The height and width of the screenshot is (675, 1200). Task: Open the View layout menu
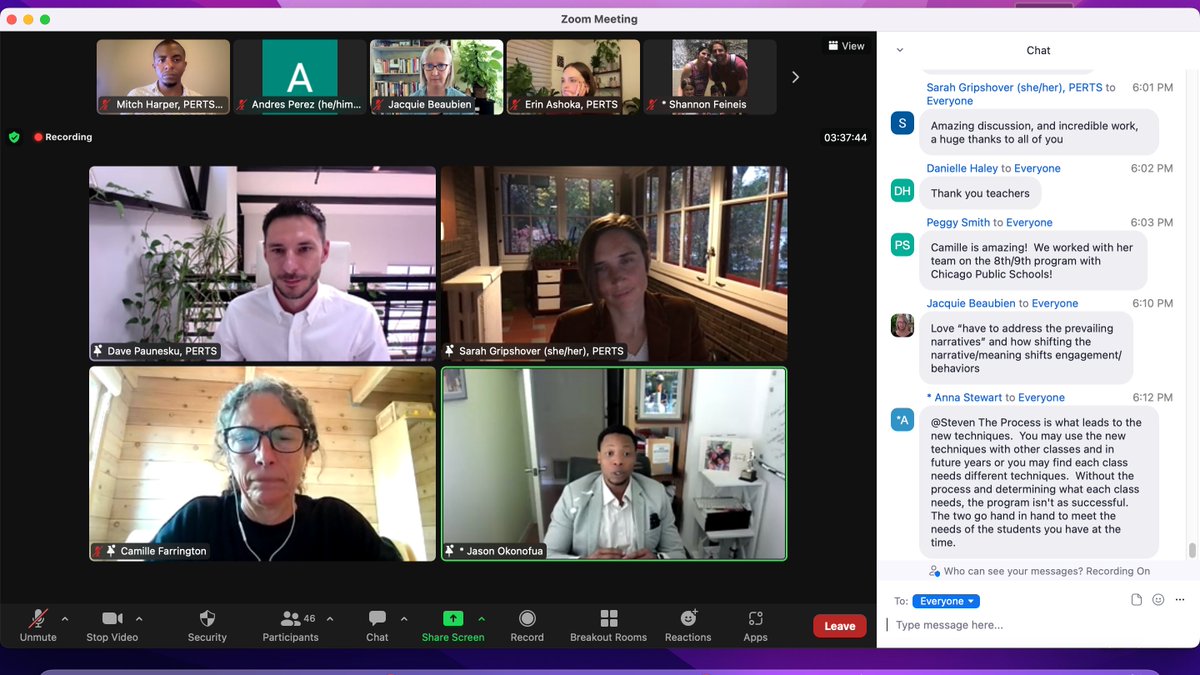click(x=846, y=46)
